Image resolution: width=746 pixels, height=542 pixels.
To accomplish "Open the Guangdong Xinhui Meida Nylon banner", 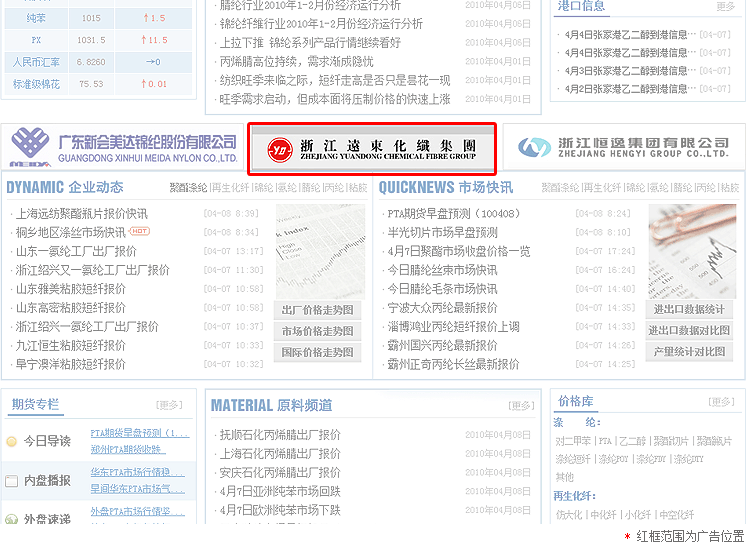I will coord(122,146).
